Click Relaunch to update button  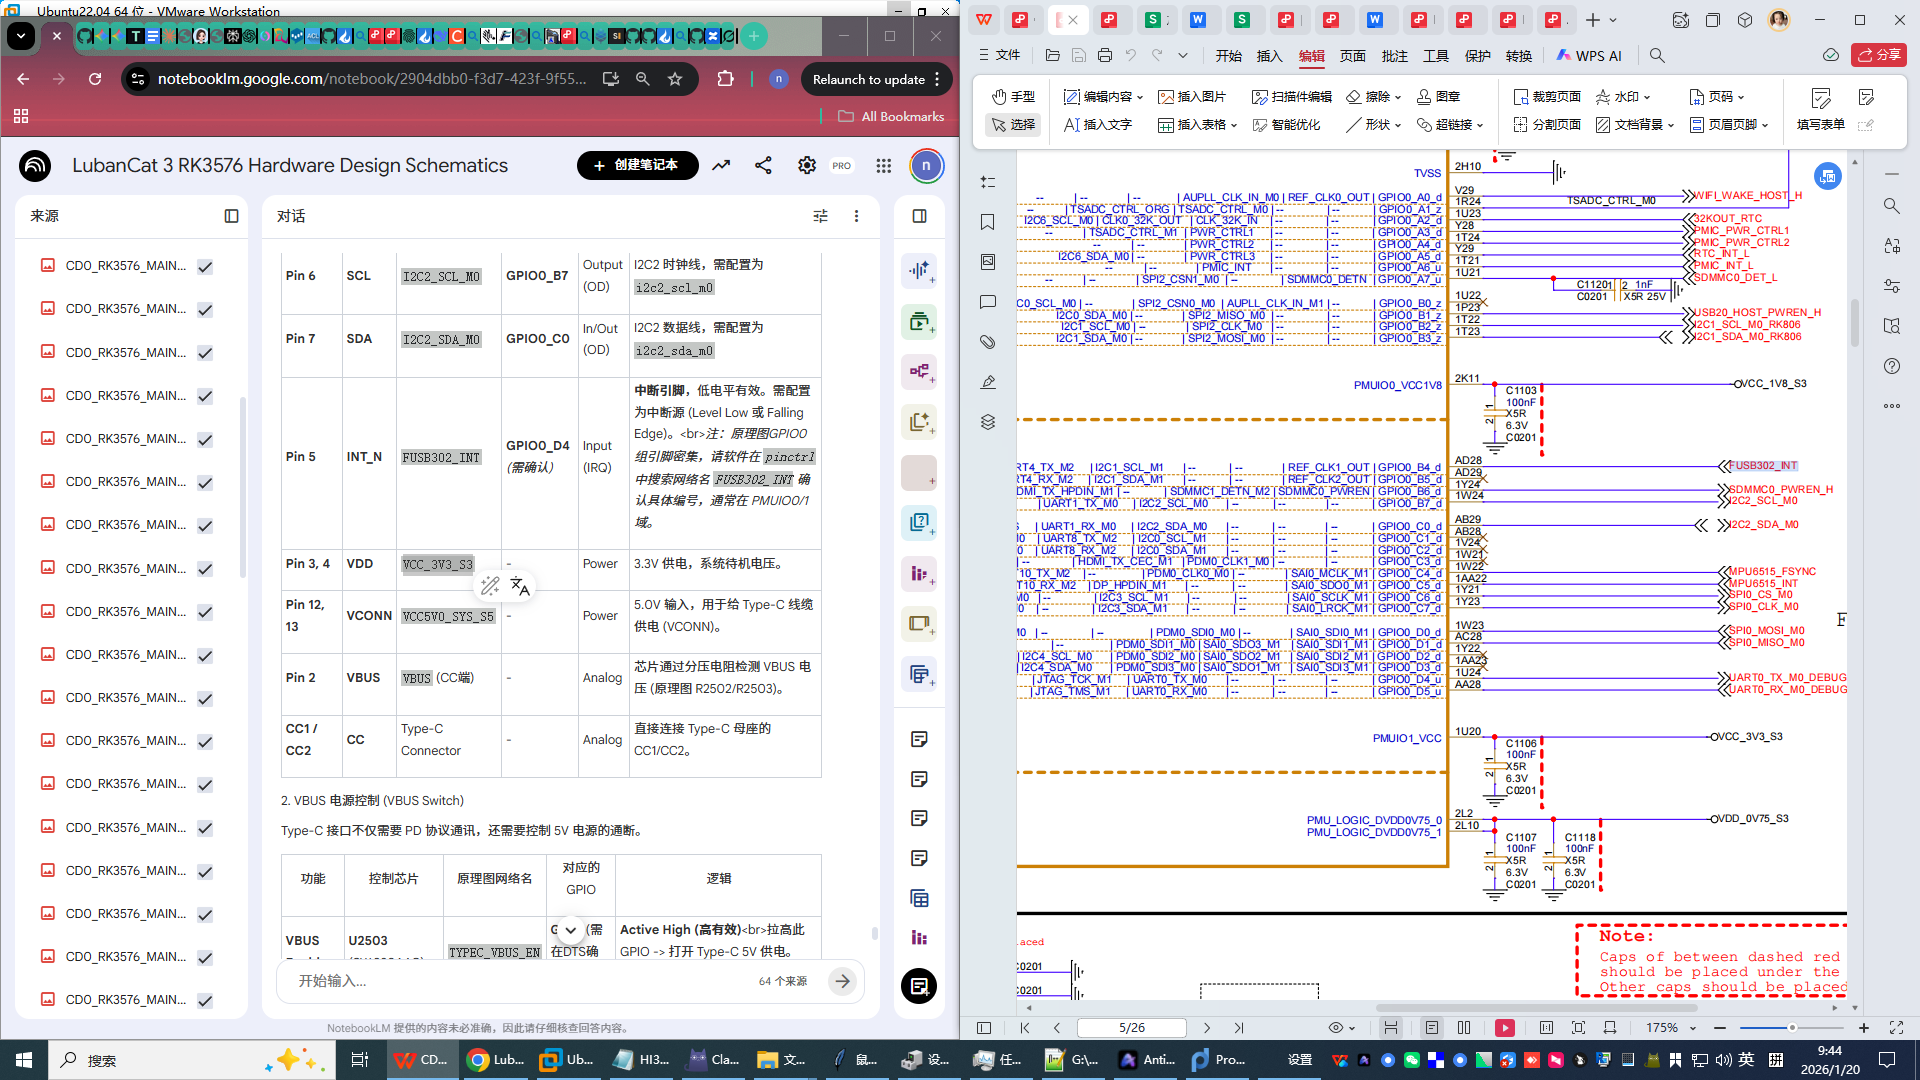tap(868, 79)
